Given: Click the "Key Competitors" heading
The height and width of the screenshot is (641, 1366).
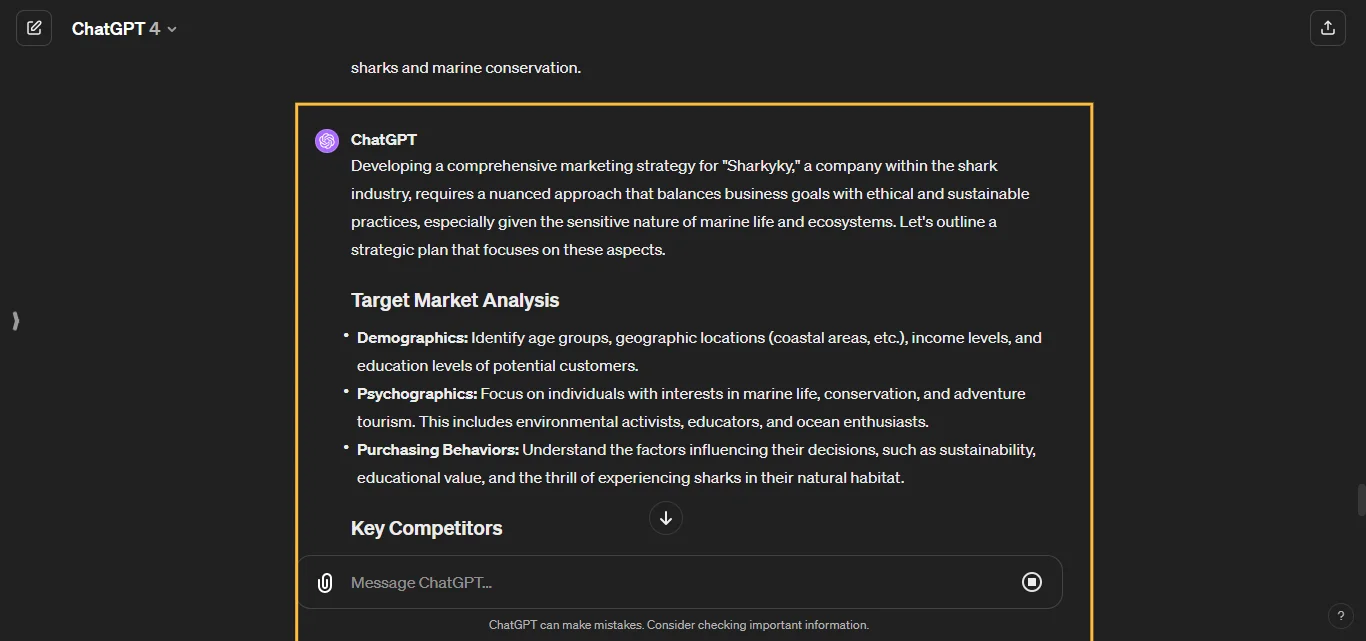Looking at the screenshot, I should click(x=426, y=528).
